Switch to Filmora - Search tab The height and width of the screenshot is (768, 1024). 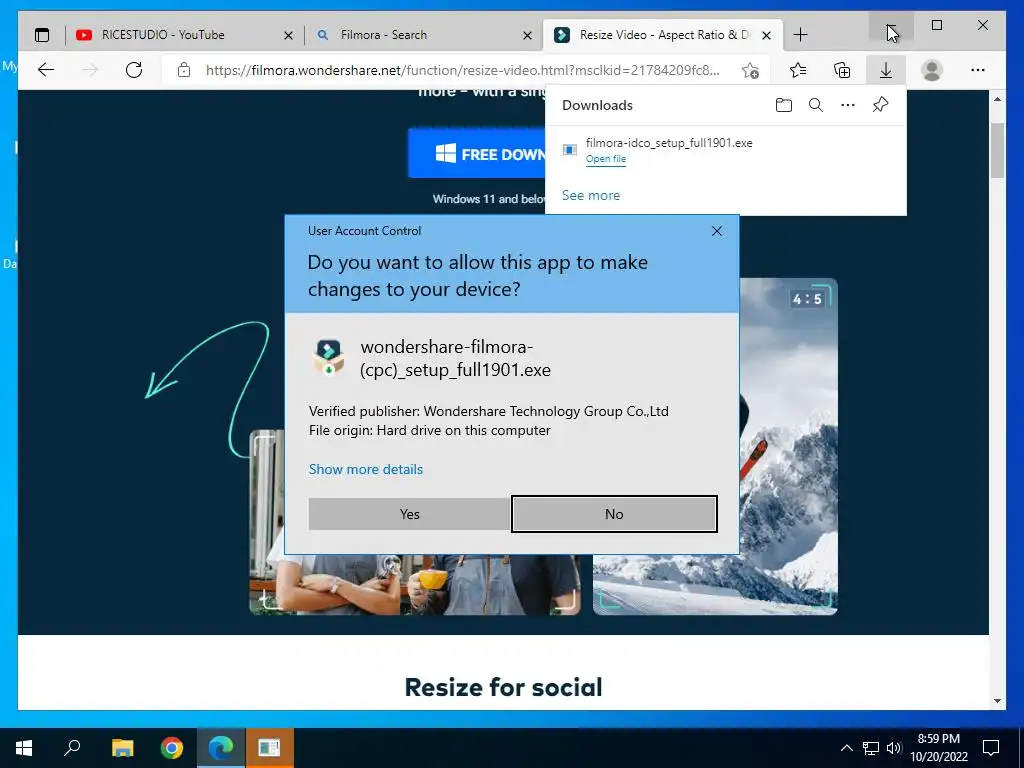[422, 35]
